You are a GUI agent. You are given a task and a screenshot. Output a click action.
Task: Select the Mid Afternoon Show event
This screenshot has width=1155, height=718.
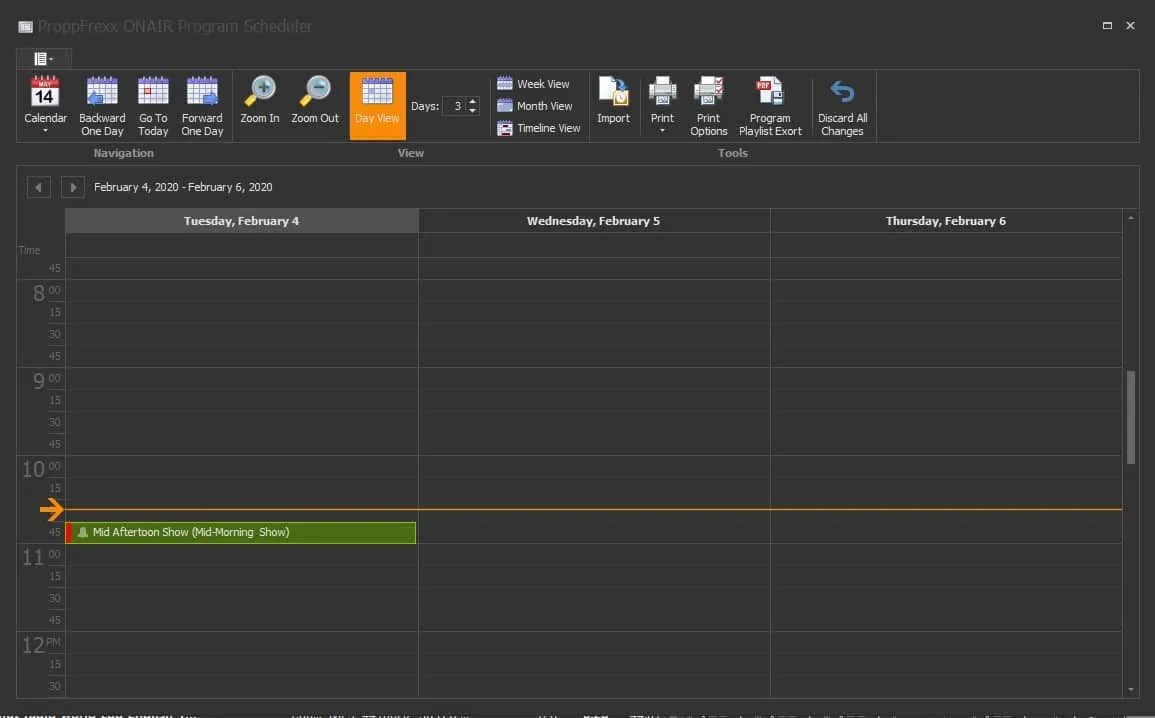[240, 532]
